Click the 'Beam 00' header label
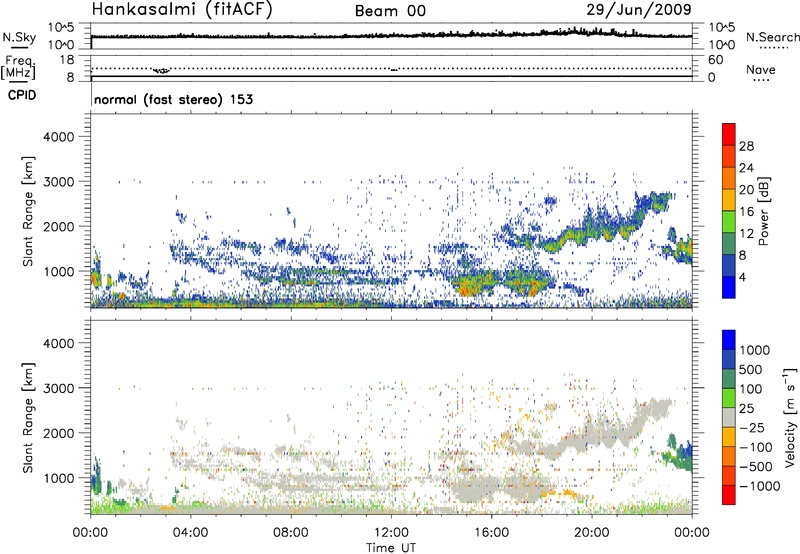This screenshot has width=800, height=554. coord(390,11)
